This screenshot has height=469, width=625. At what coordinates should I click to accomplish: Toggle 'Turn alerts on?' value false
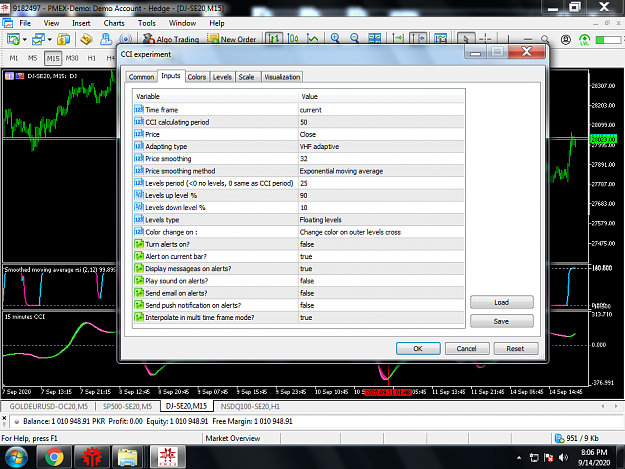[x=381, y=244]
